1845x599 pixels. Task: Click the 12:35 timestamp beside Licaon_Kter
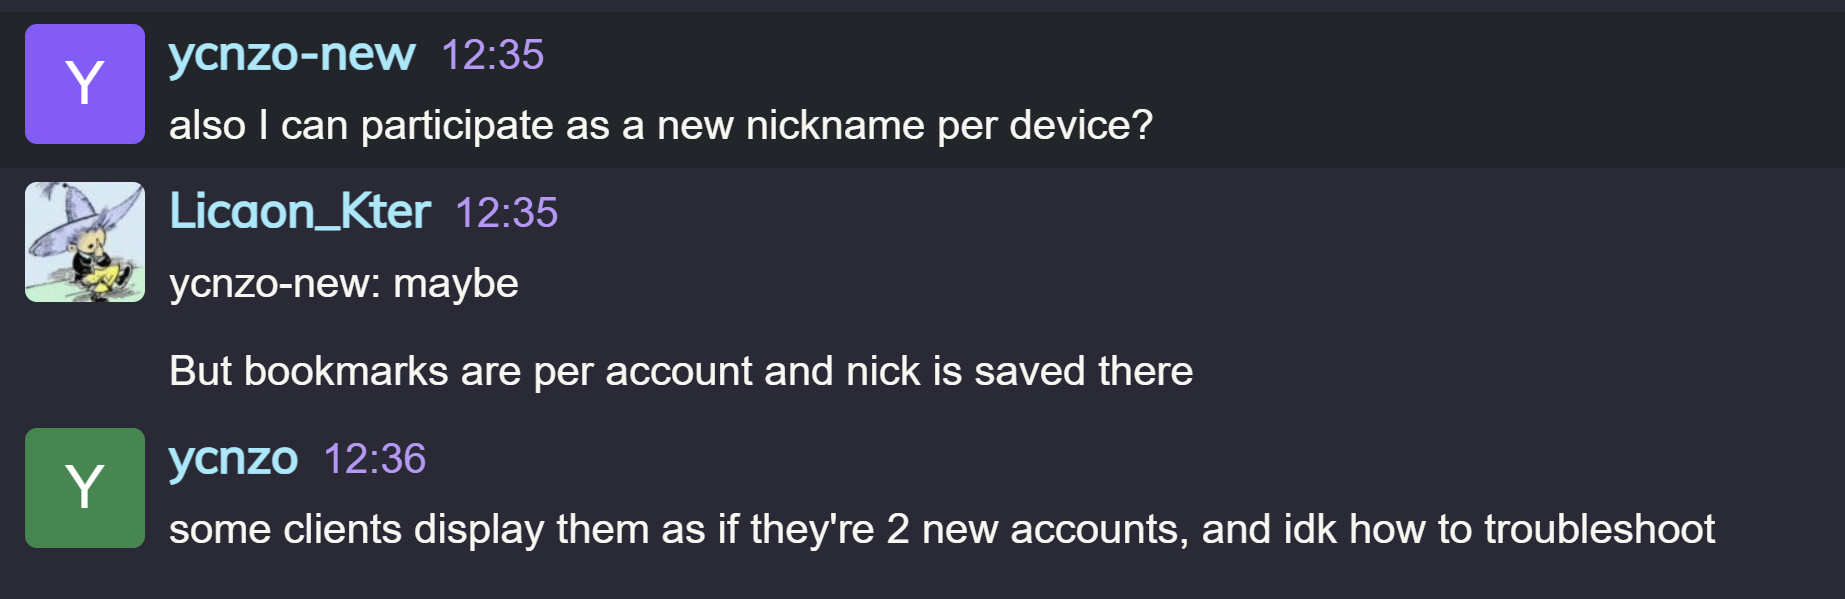(506, 213)
